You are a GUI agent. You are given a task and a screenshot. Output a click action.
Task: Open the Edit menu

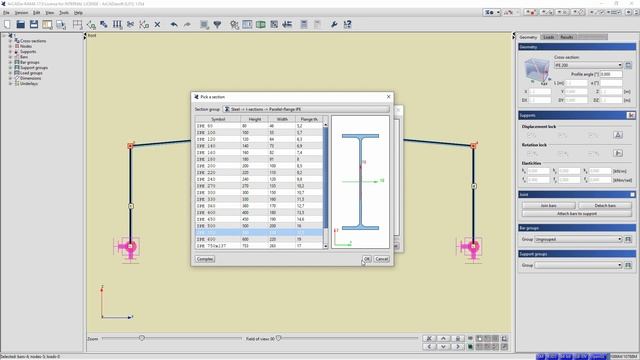(x=36, y=13)
